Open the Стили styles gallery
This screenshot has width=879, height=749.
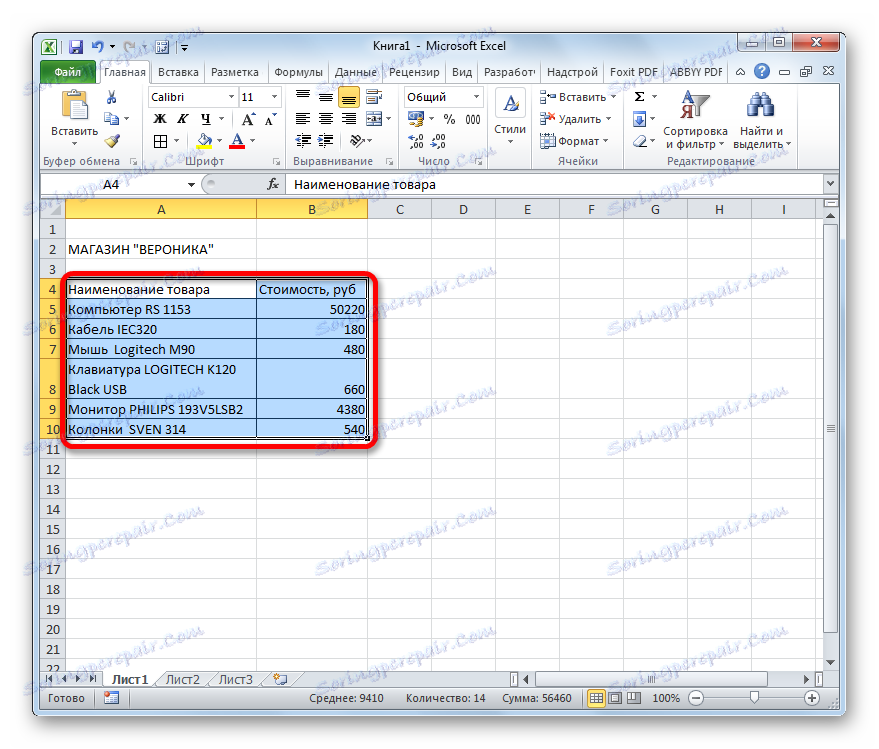pos(510,118)
